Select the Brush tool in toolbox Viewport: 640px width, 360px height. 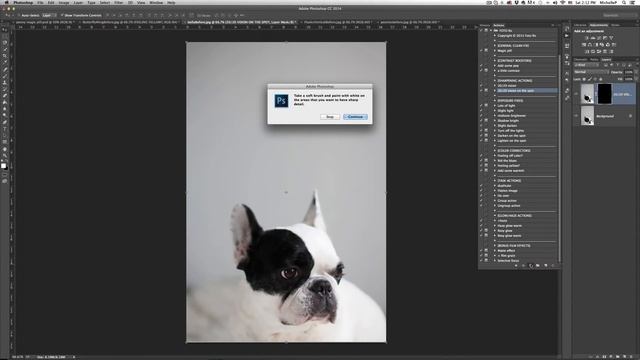tap(5, 76)
